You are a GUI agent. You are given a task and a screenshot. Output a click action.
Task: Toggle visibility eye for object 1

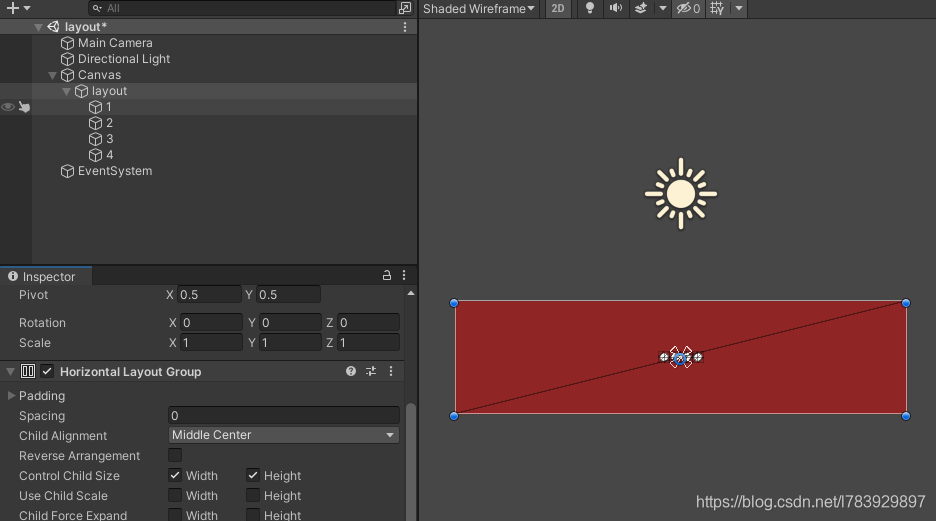coord(8,107)
